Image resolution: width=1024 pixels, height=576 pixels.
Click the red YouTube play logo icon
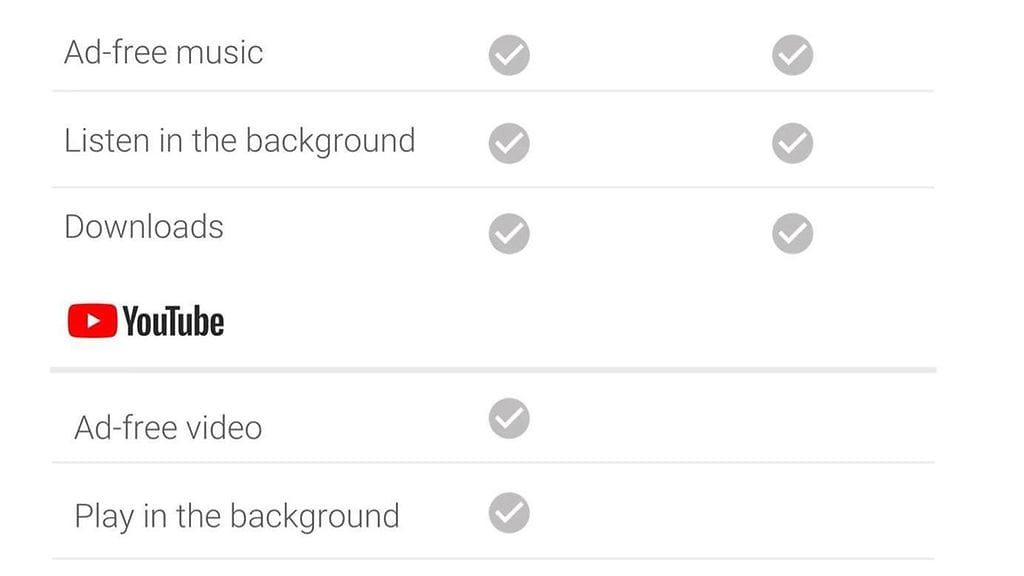92,321
